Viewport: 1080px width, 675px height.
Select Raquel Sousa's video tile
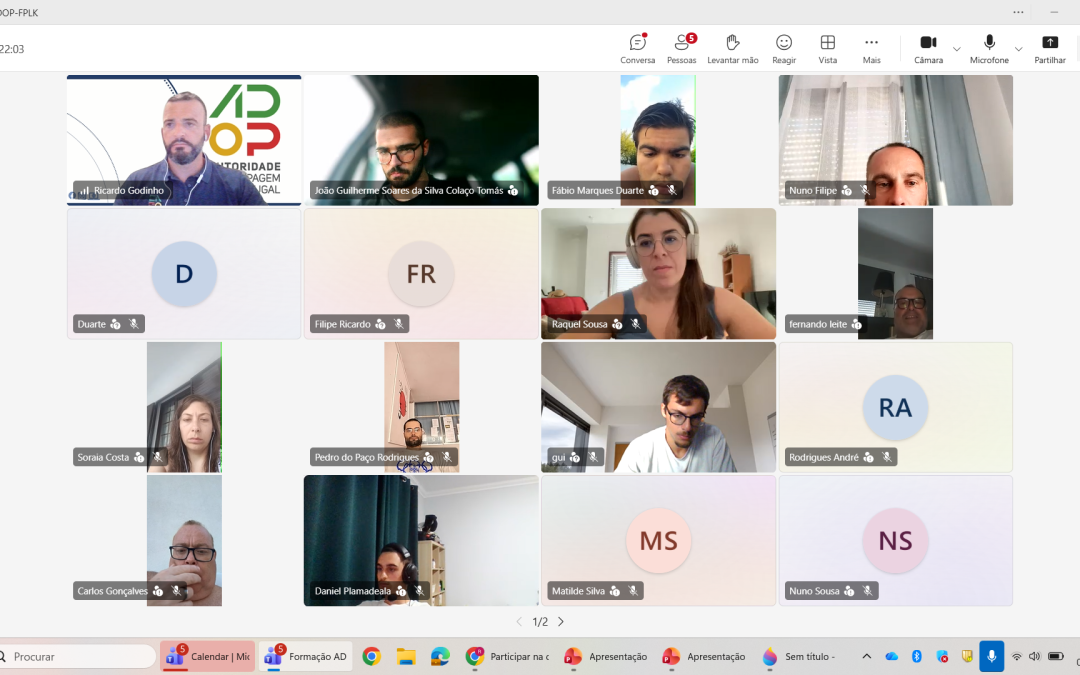tap(658, 273)
